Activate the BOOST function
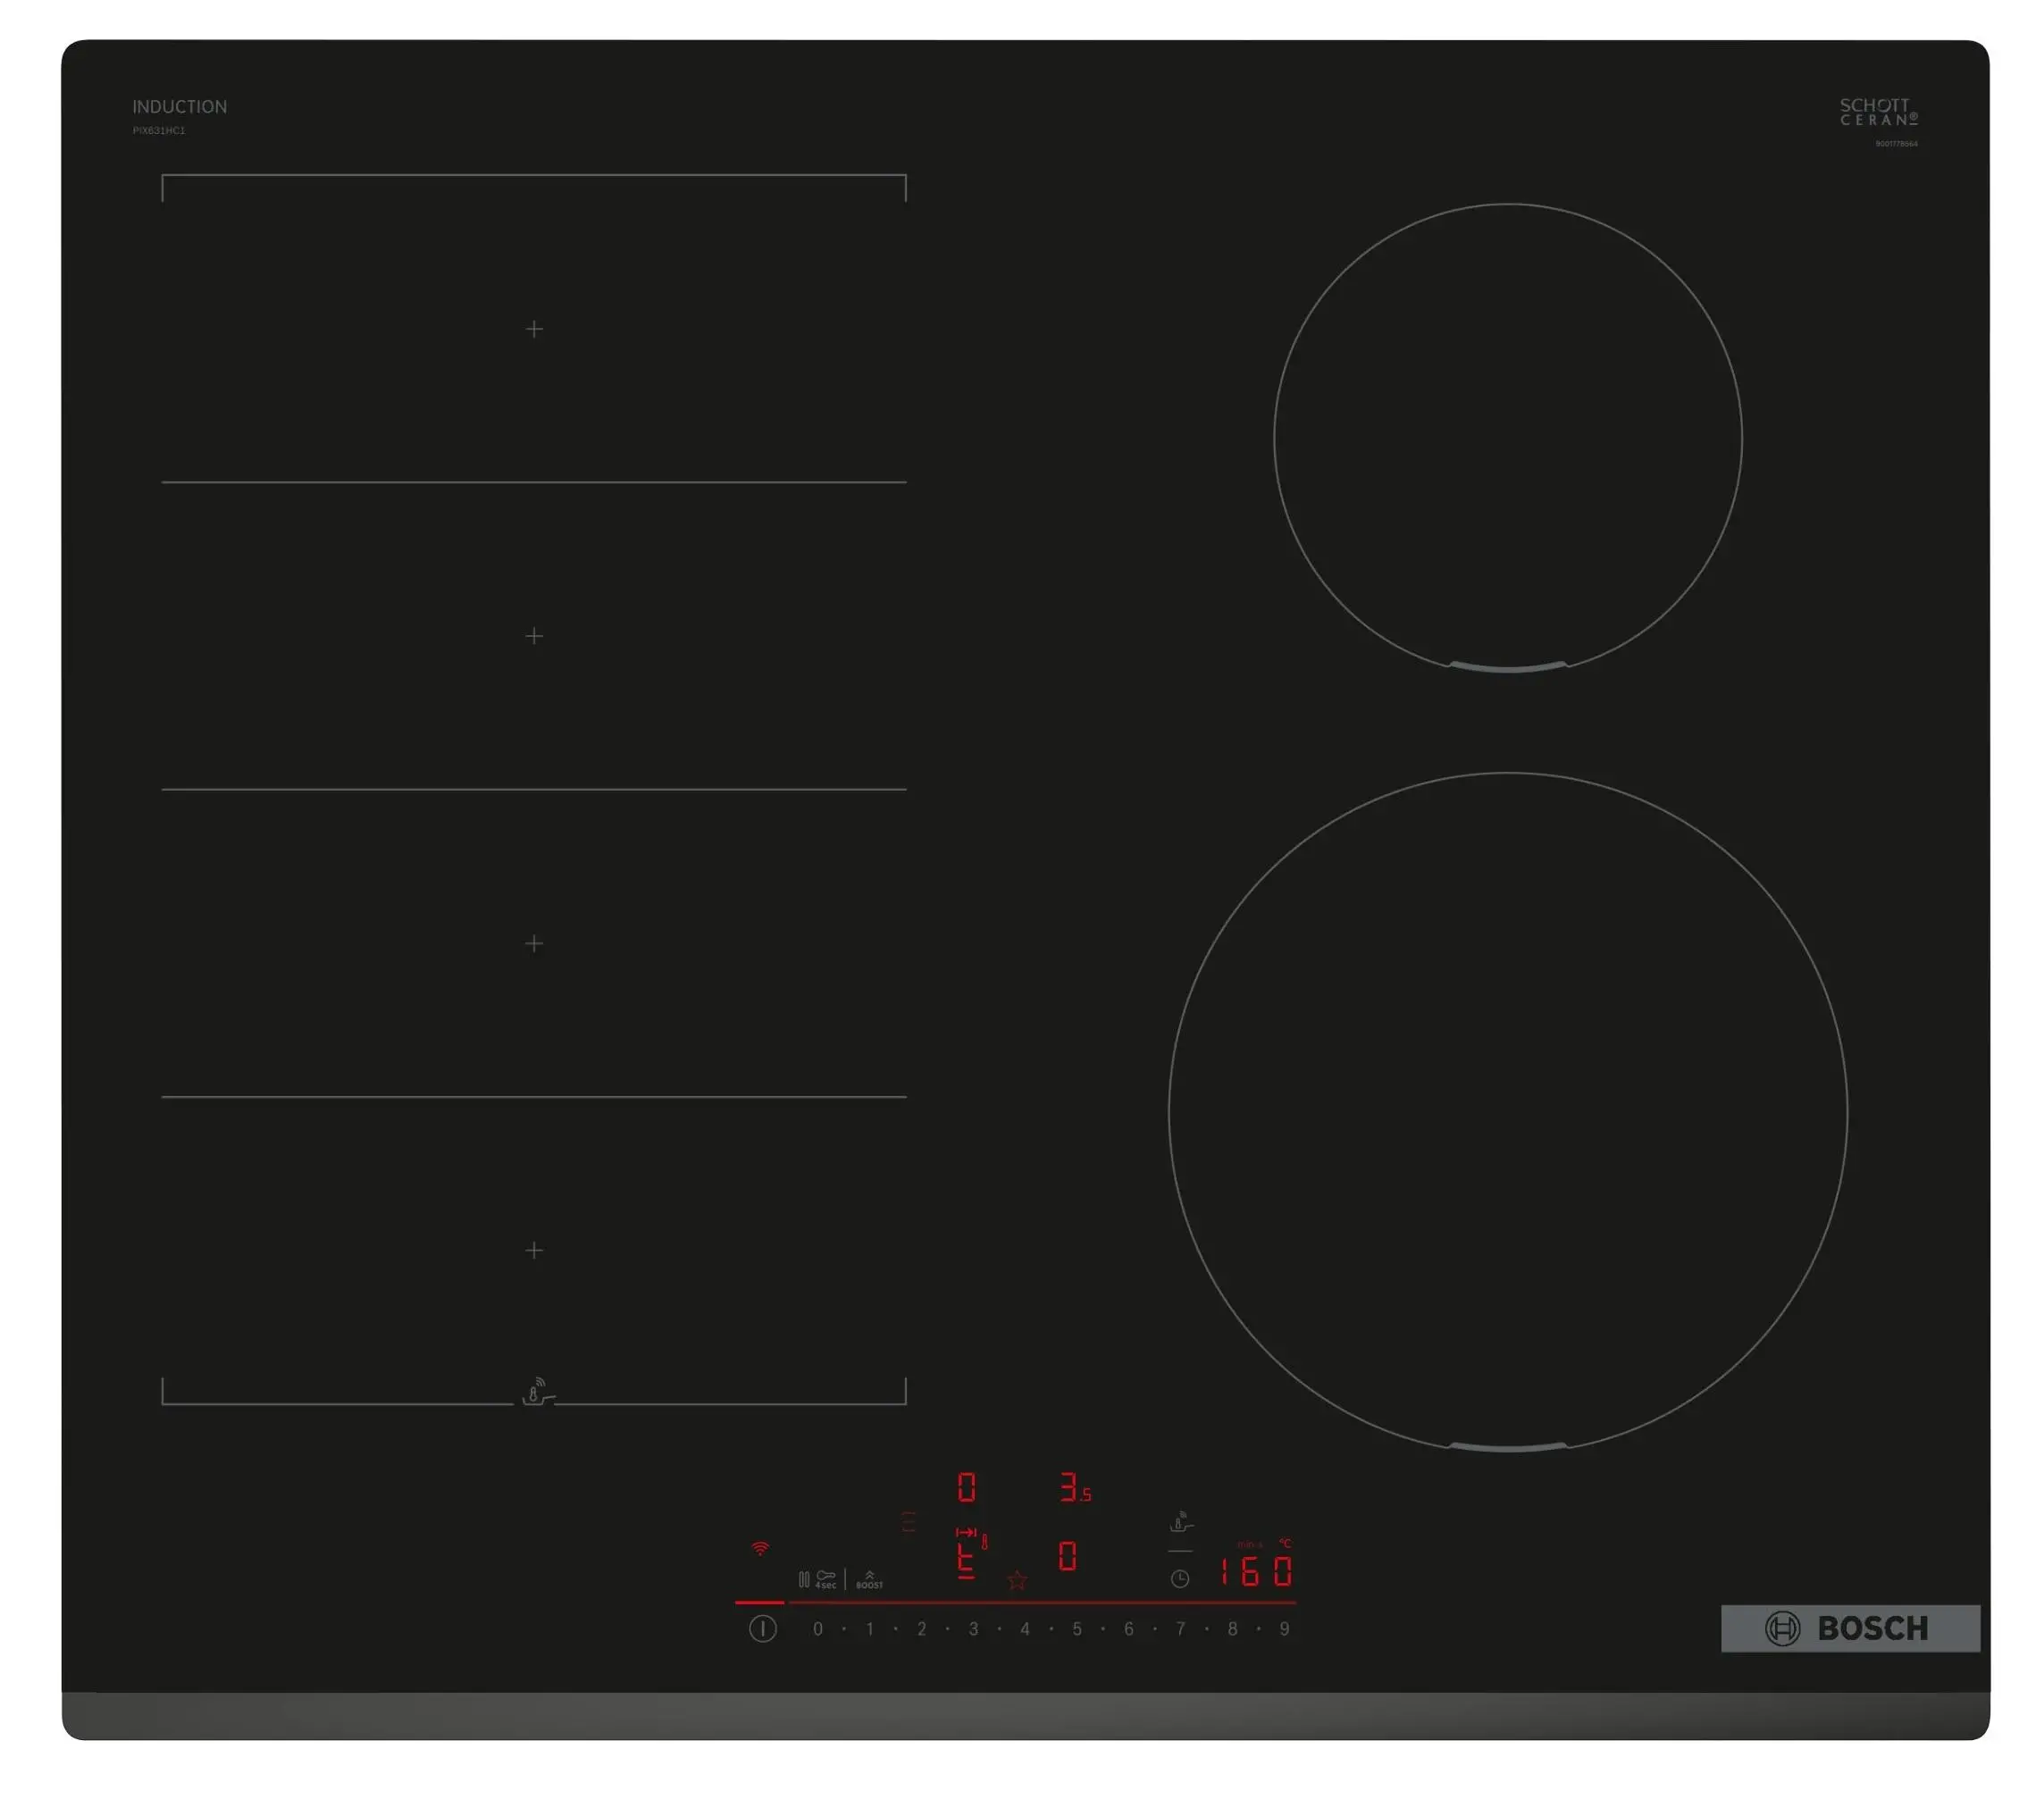Image resolution: width=2044 pixels, height=1808 pixels. (x=869, y=1580)
